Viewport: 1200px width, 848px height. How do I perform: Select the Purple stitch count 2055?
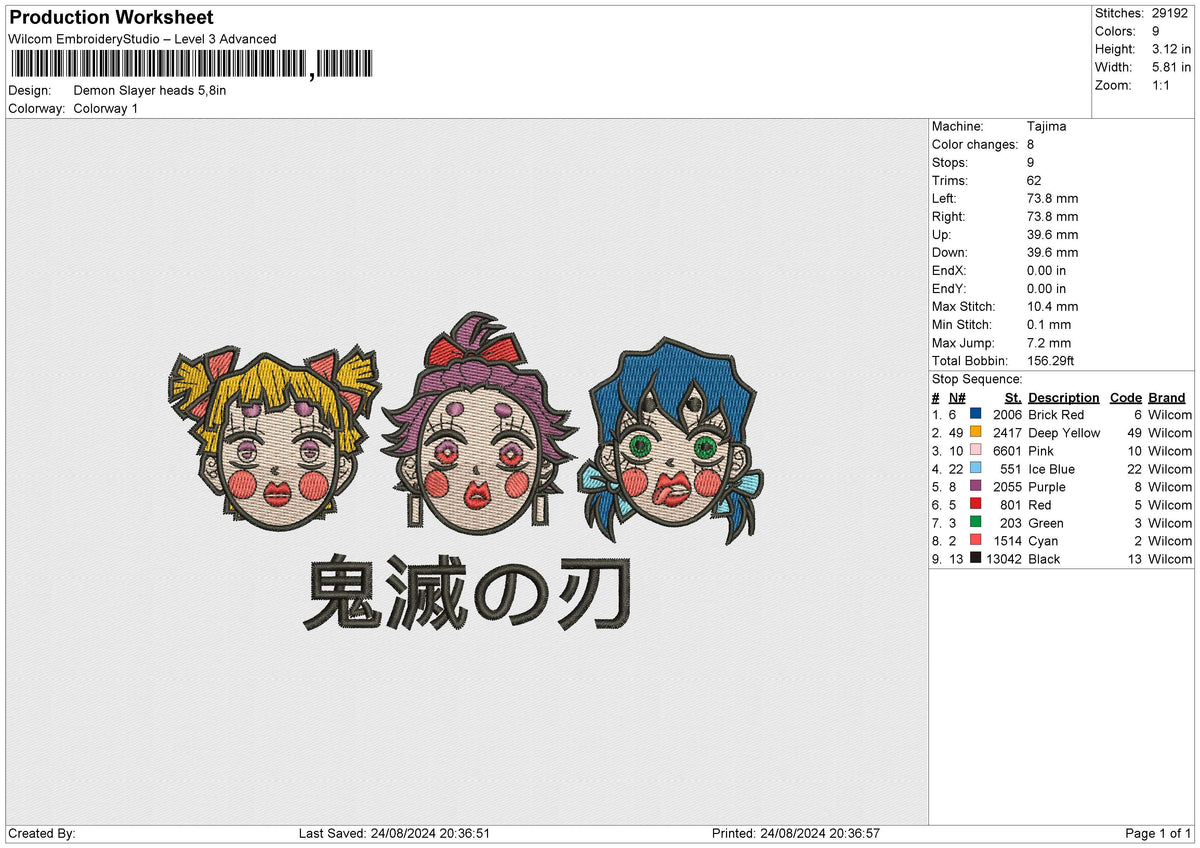(1007, 487)
